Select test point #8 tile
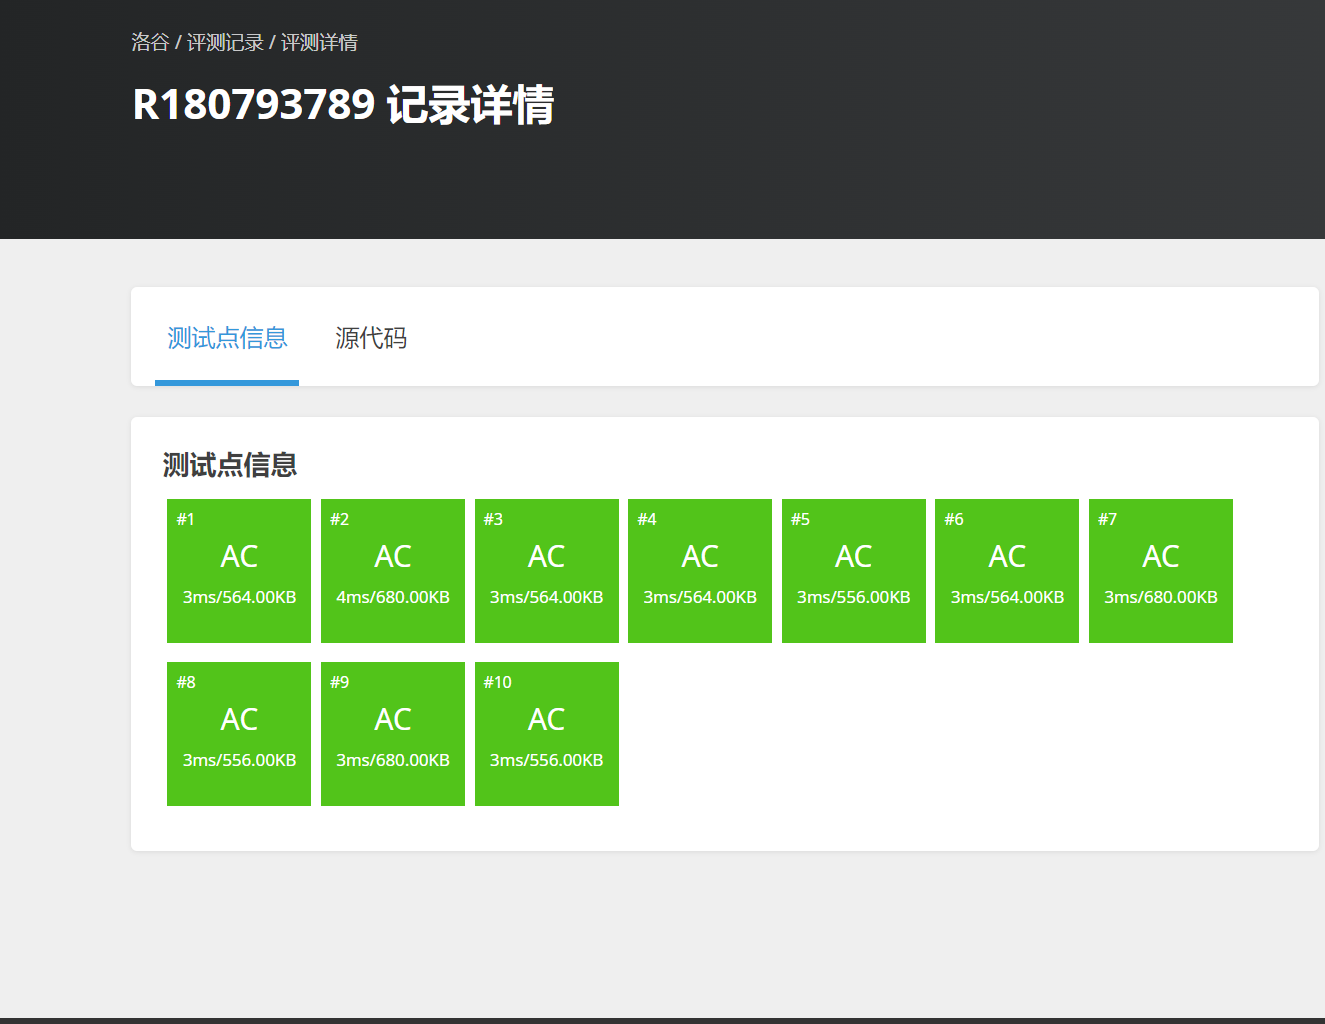This screenshot has height=1024, width=1325. [239, 734]
